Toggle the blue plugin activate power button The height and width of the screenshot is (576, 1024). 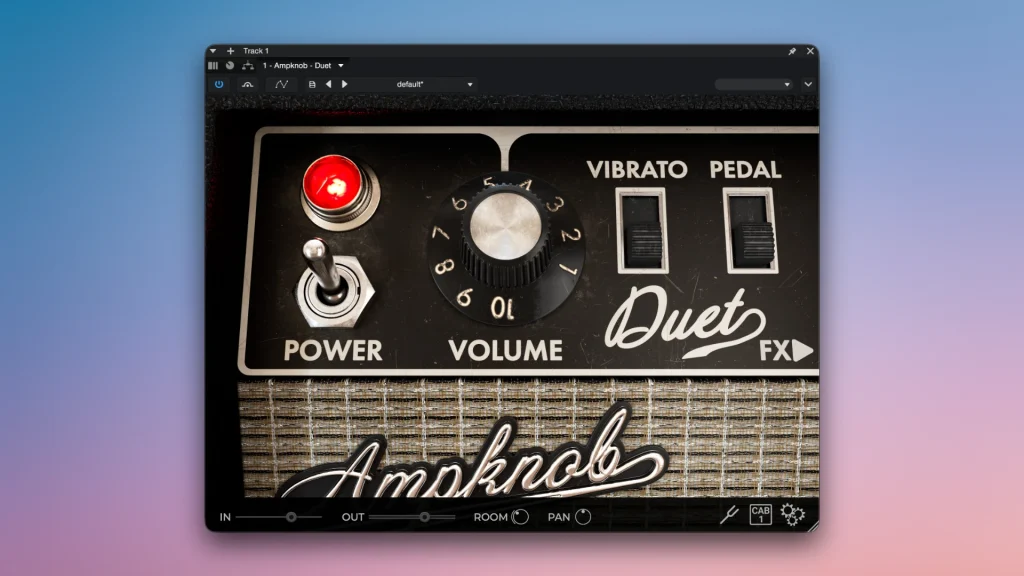219,84
